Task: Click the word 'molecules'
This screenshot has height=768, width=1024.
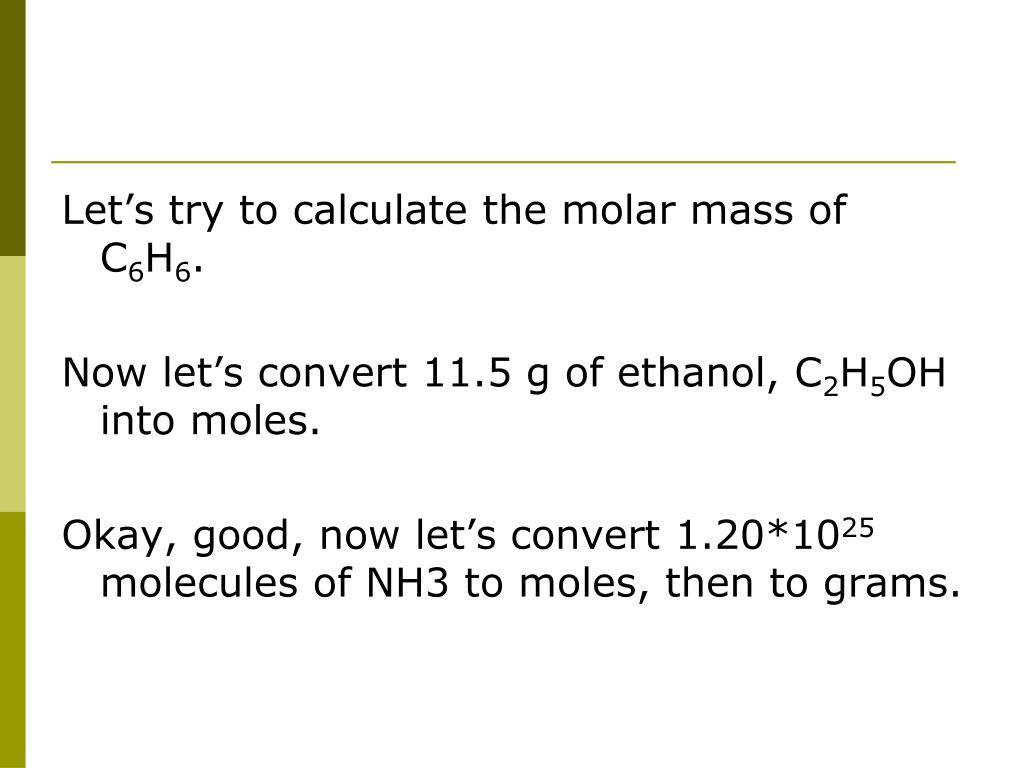Action: (x=199, y=583)
